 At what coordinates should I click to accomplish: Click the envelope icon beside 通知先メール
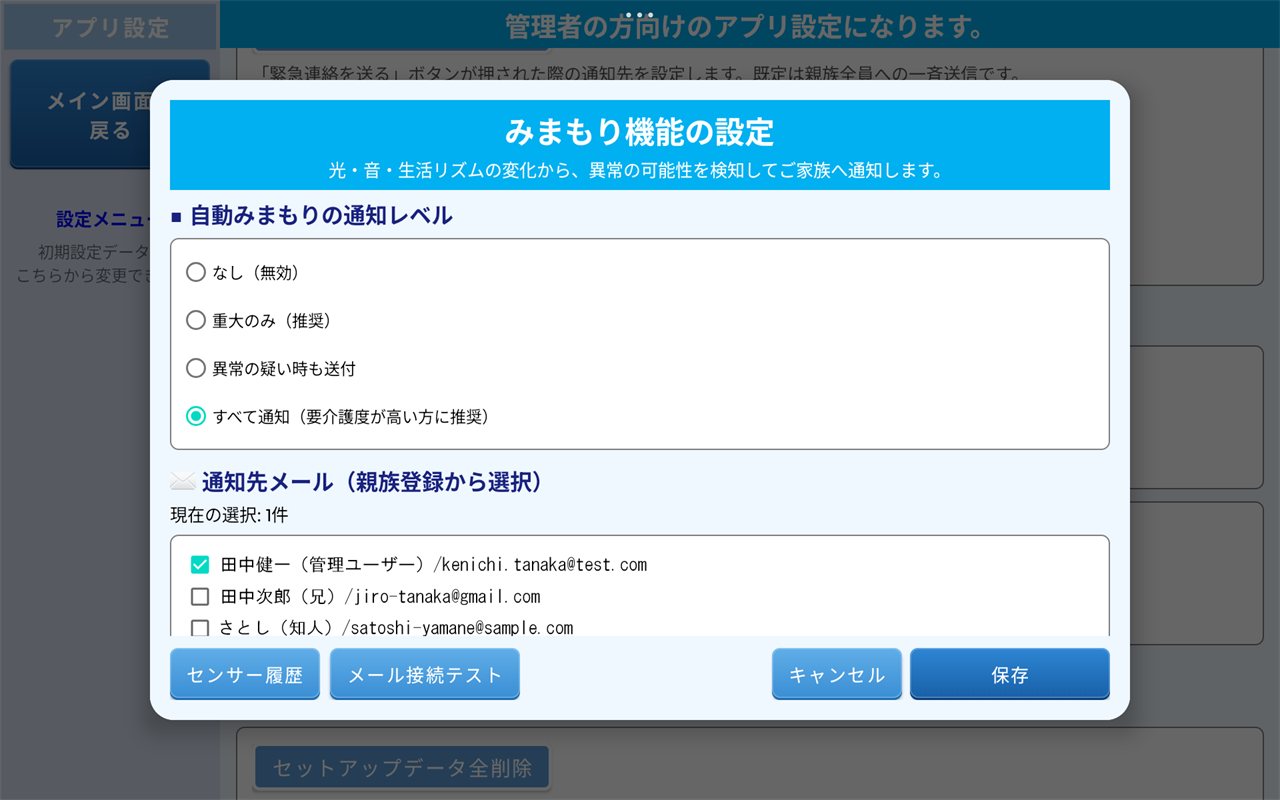pyautogui.click(x=182, y=482)
